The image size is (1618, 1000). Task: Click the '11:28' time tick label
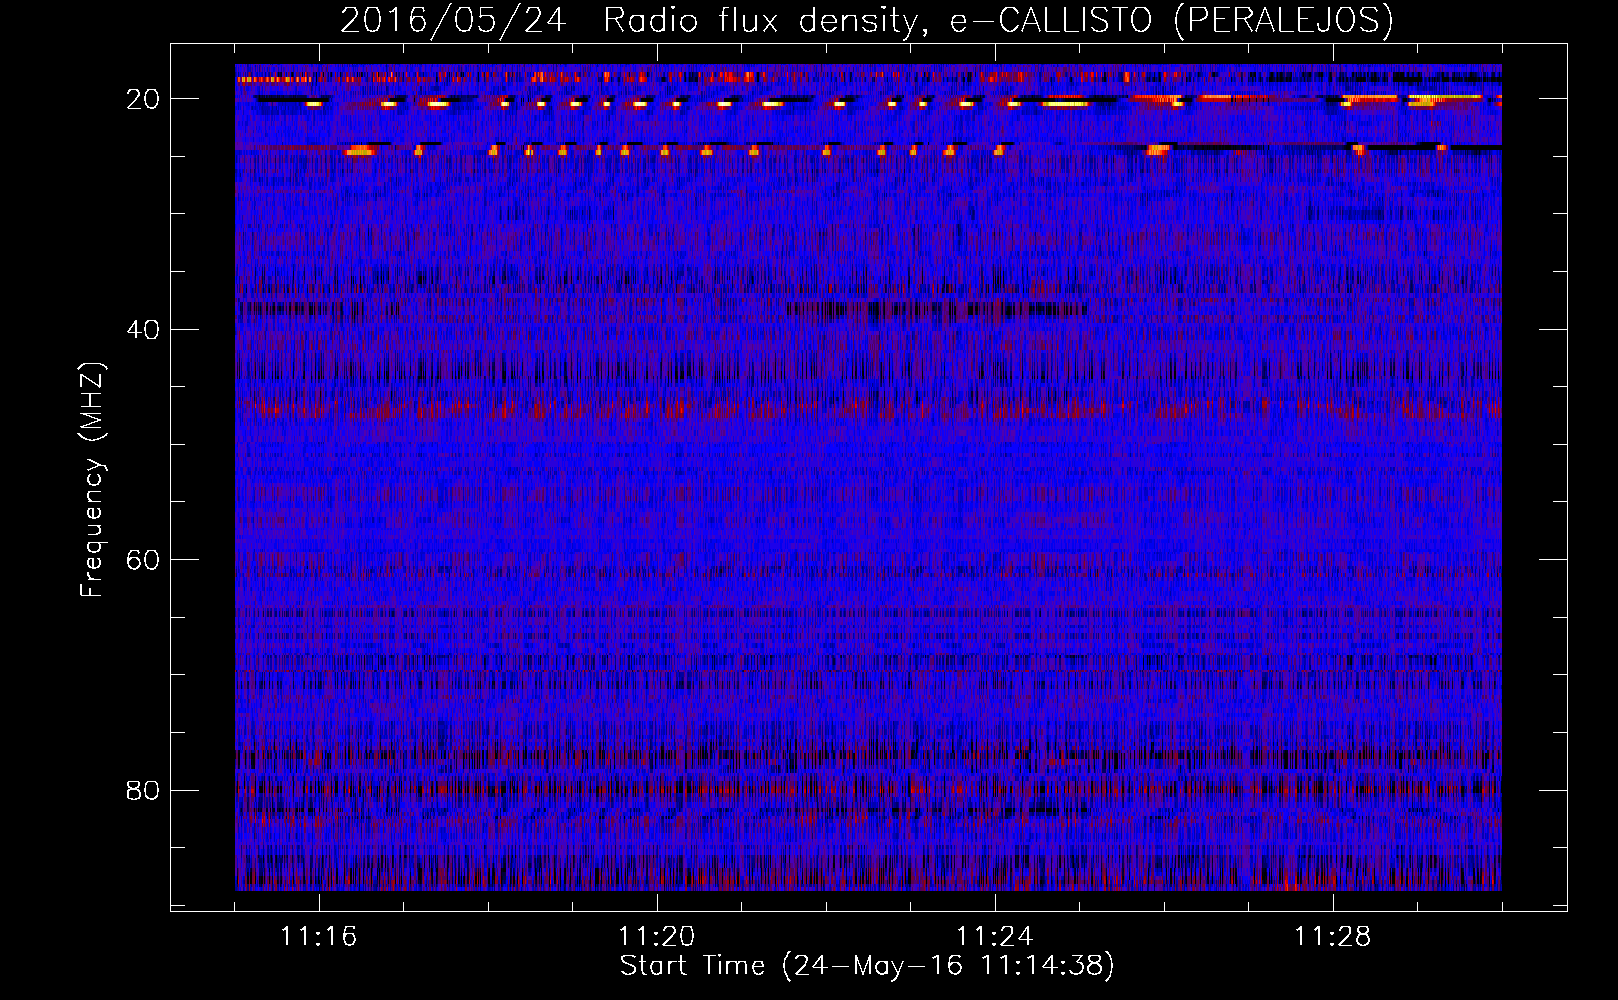point(1332,937)
